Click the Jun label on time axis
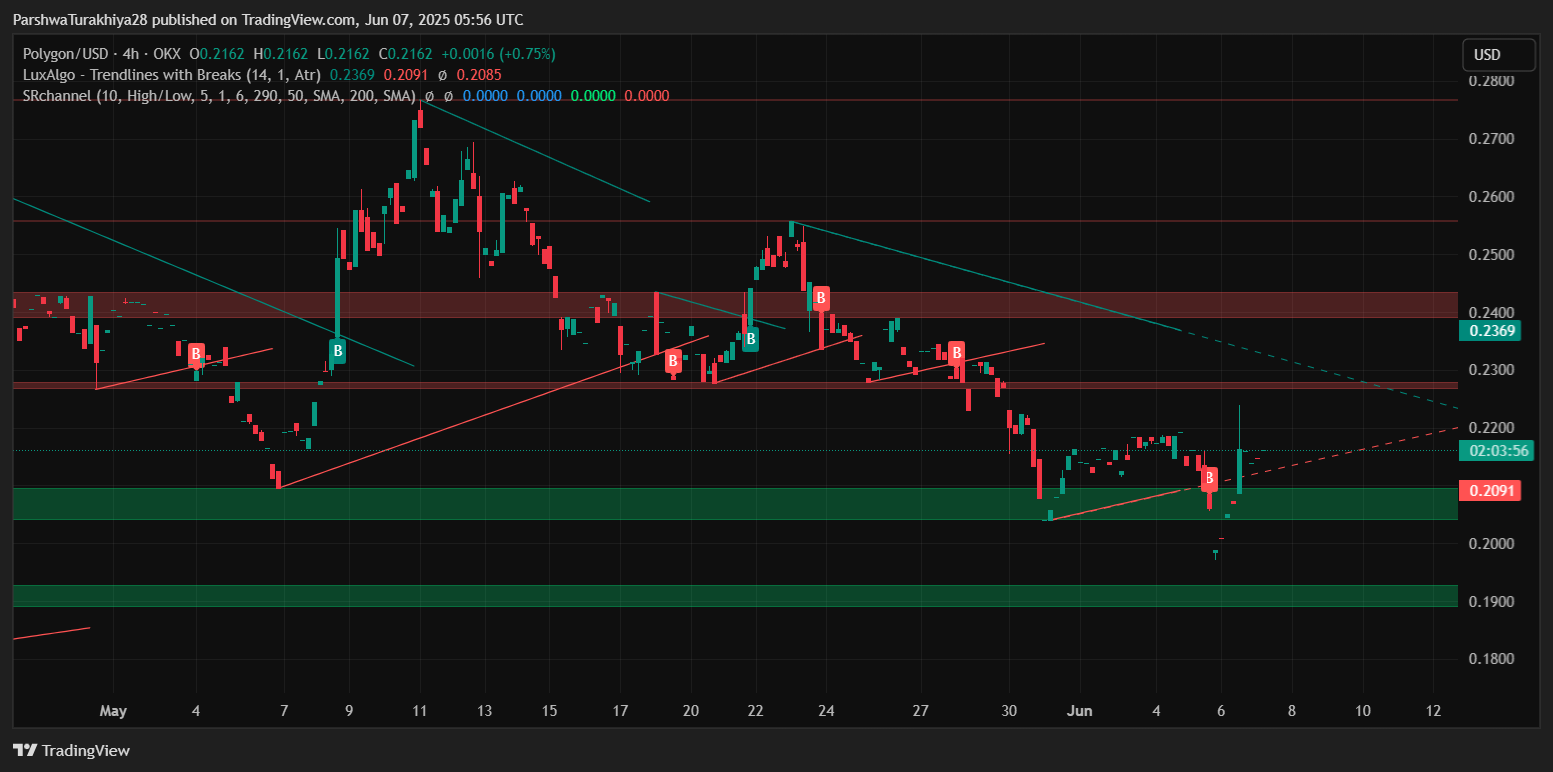 coord(1079,711)
